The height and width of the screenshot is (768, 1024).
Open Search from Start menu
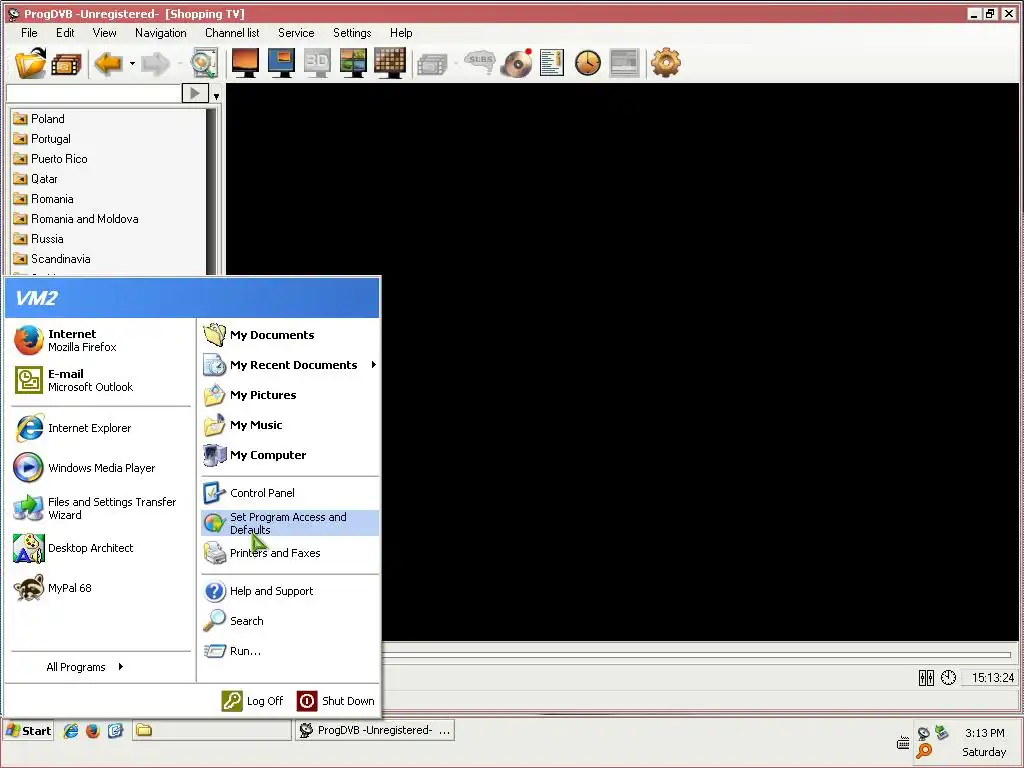(x=290, y=621)
